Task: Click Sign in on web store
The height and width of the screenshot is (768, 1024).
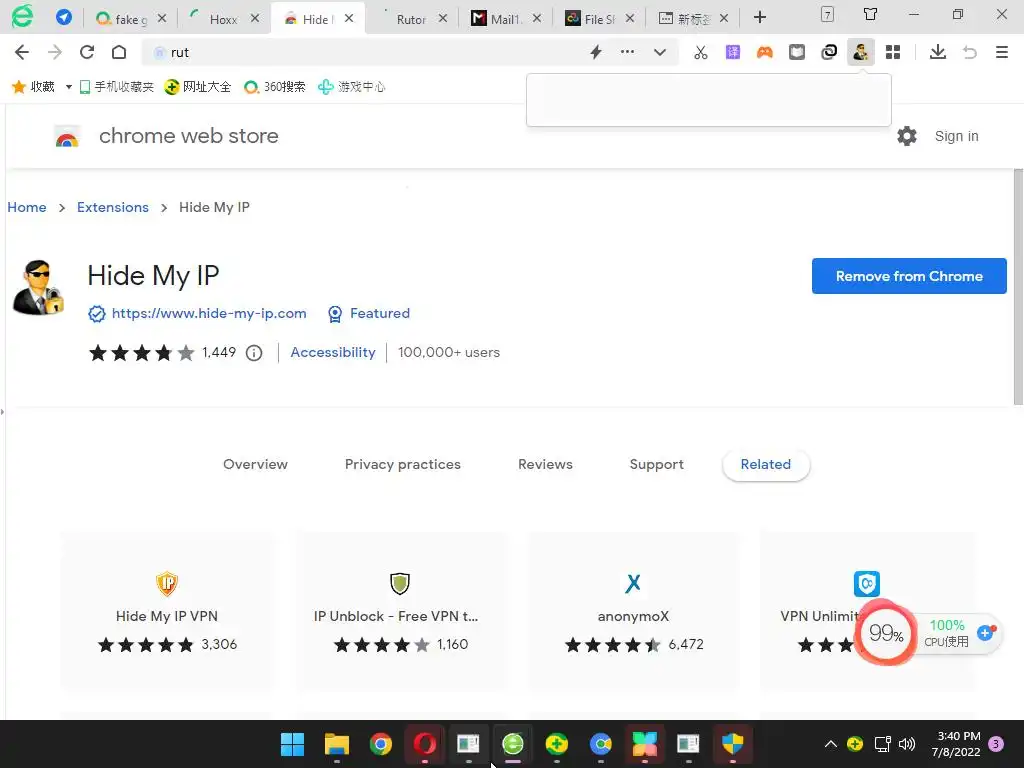Action: (956, 136)
